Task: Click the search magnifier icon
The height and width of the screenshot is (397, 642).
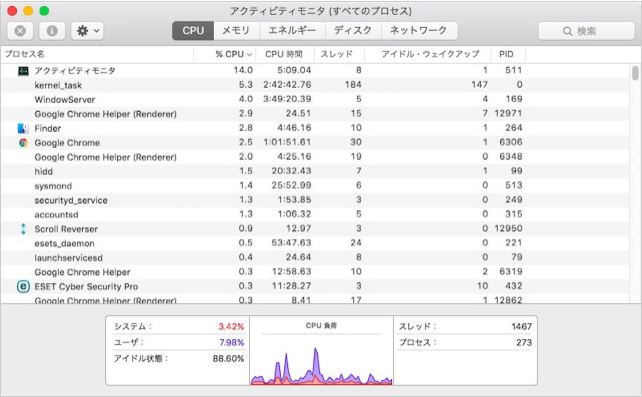Action: (567, 31)
